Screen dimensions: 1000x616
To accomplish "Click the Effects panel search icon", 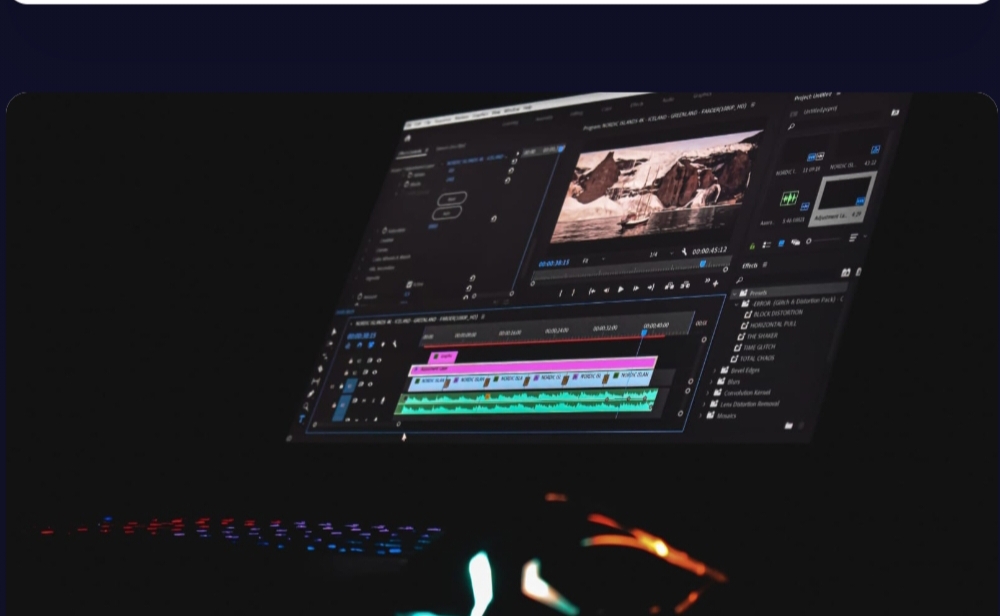I will coord(739,279).
